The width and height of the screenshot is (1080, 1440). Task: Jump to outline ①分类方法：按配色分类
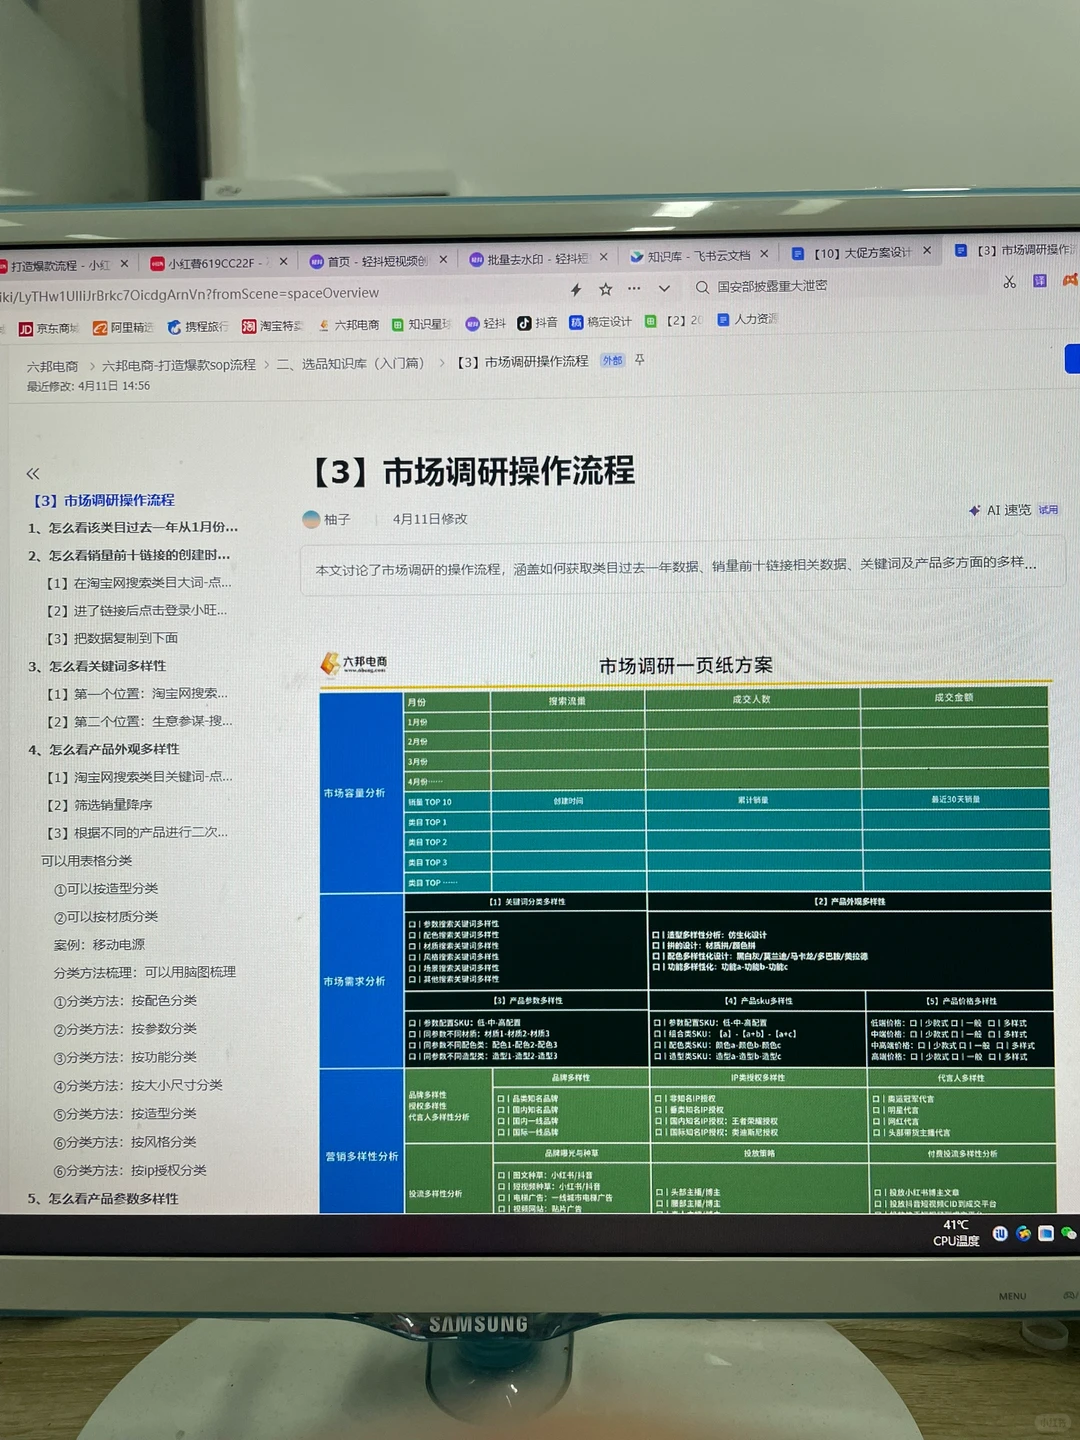click(125, 1001)
